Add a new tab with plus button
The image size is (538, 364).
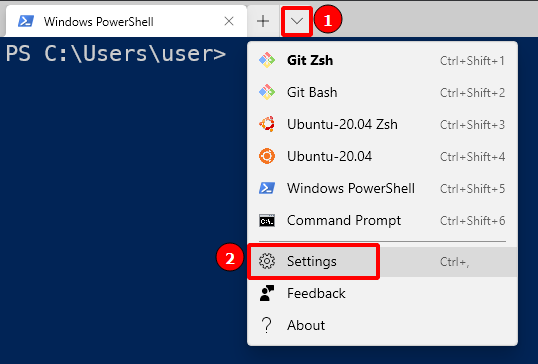point(263,21)
